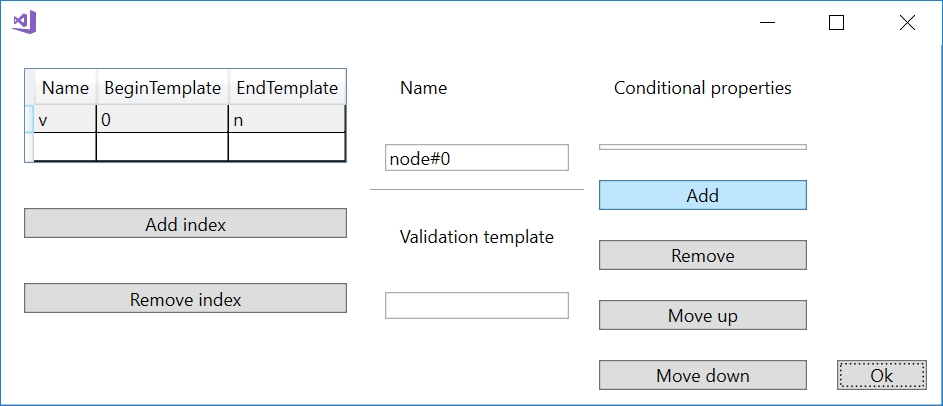This screenshot has width=943, height=406.
Task: Click the Move up button
Action: (702, 315)
